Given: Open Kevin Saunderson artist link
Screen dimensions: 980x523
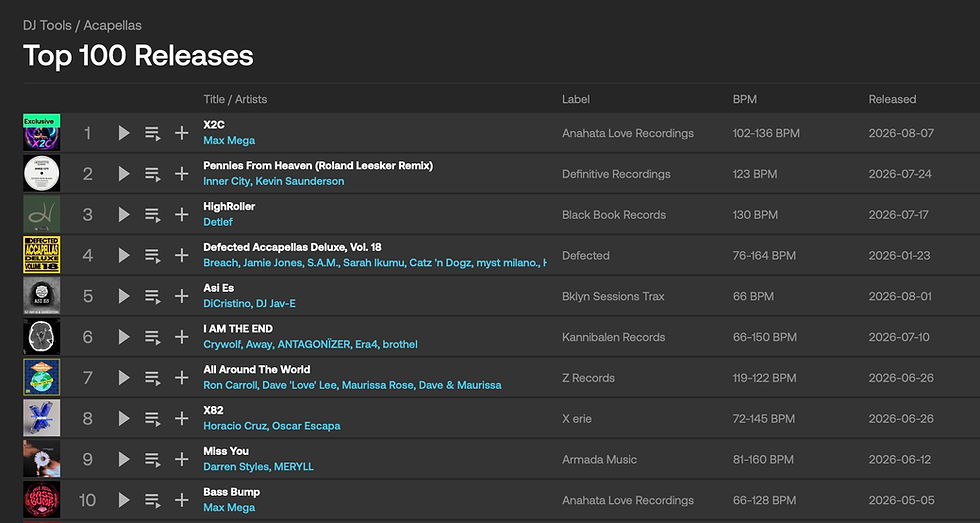Looking at the screenshot, I should coord(300,181).
